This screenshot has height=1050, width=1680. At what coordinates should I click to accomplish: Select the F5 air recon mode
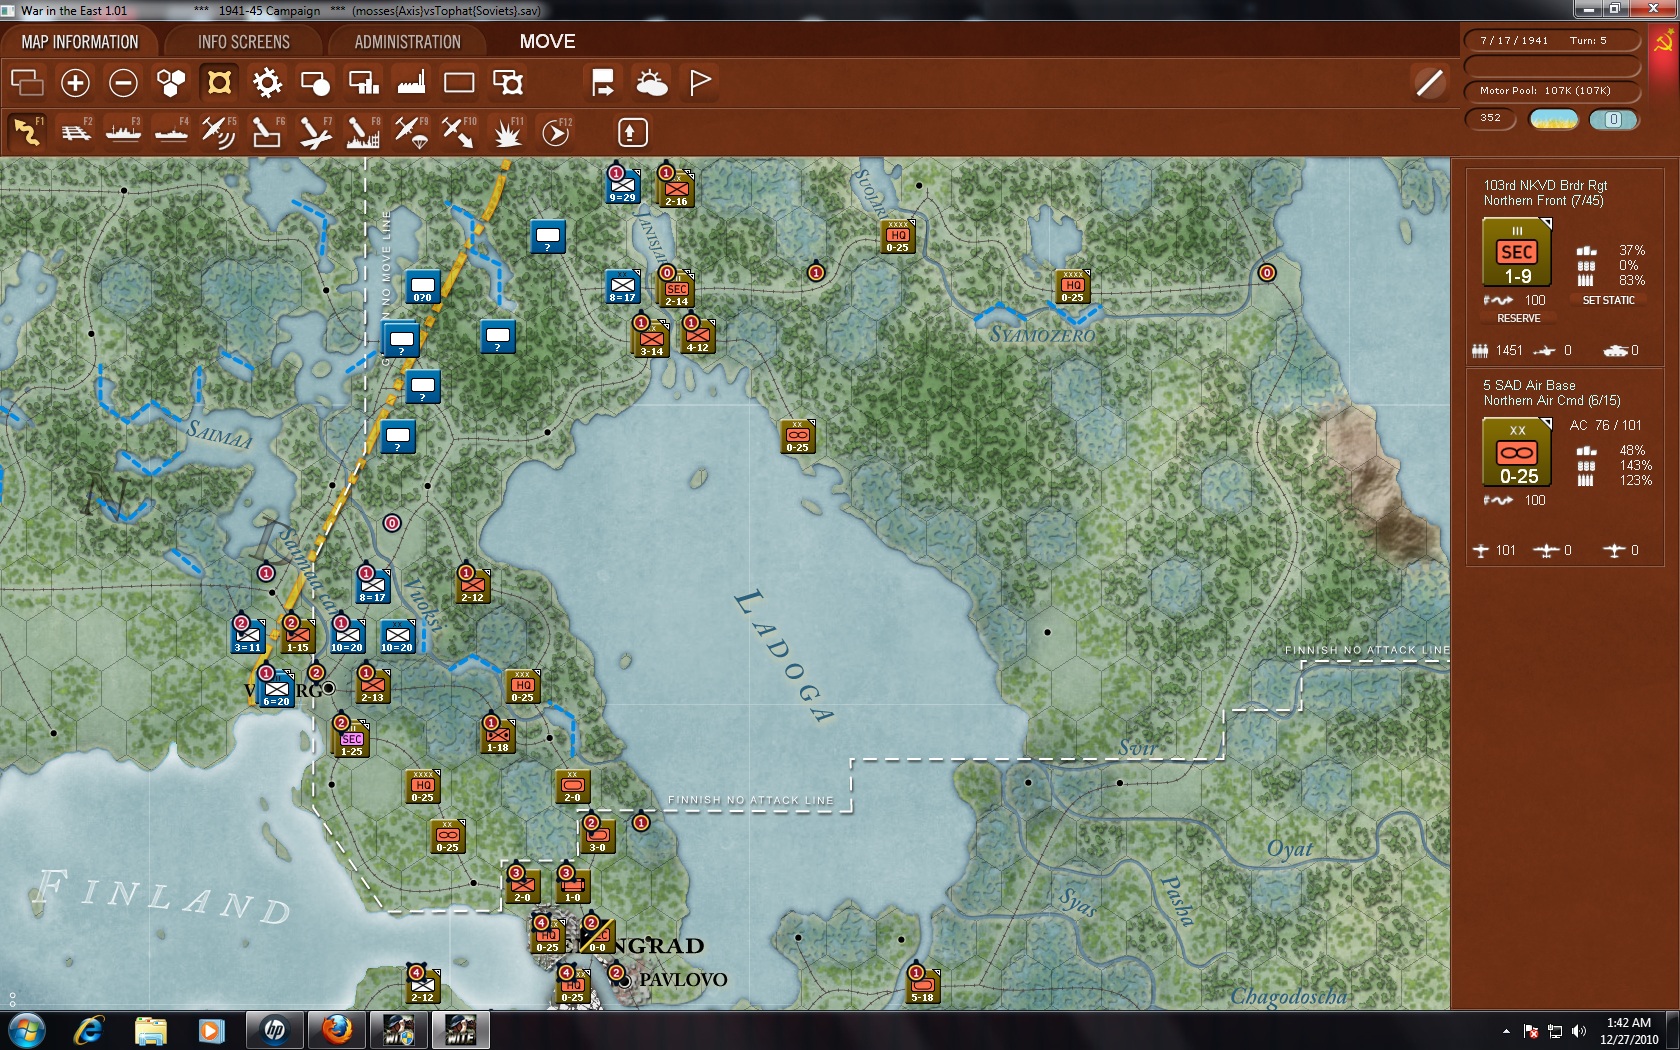pyautogui.click(x=219, y=131)
